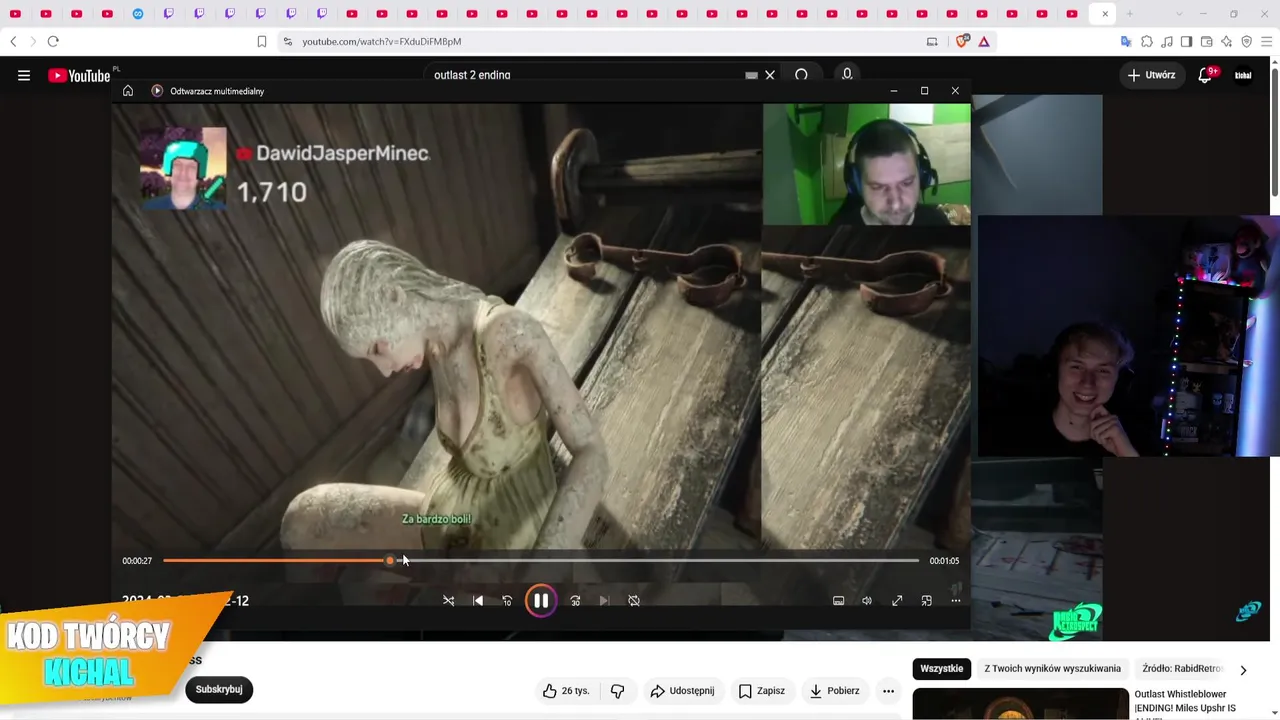Open the Brave Rewards triangle icon
The height and width of the screenshot is (720, 1280).
pyautogui.click(x=984, y=41)
